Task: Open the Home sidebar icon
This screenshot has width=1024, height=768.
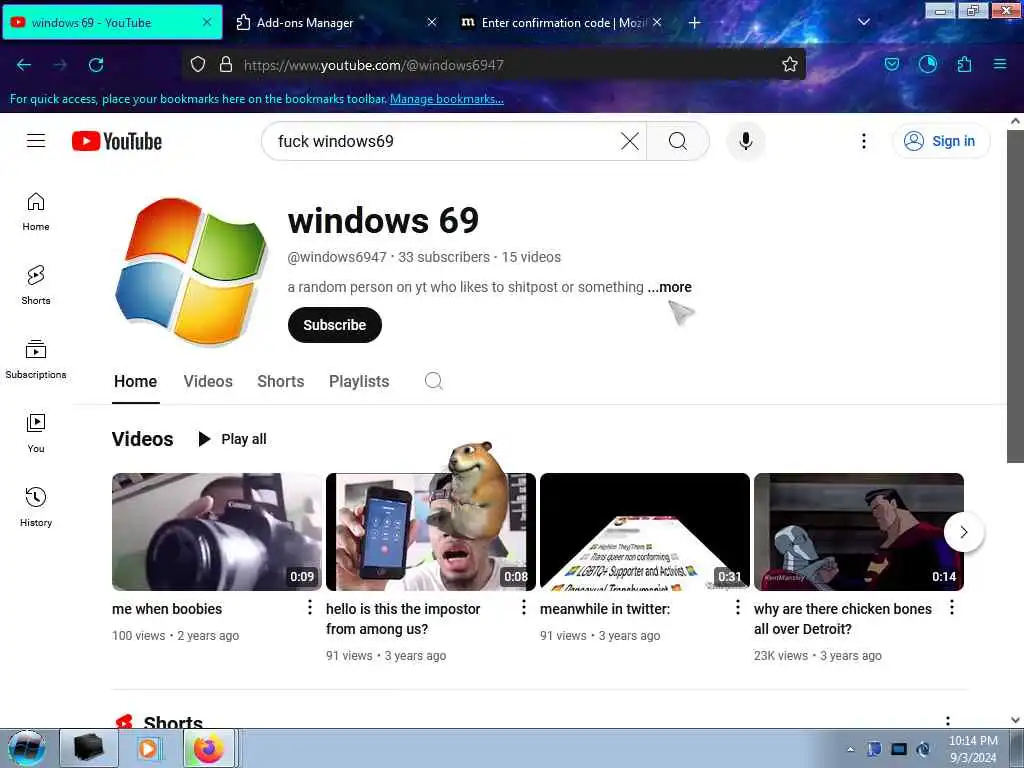Action: click(x=36, y=212)
